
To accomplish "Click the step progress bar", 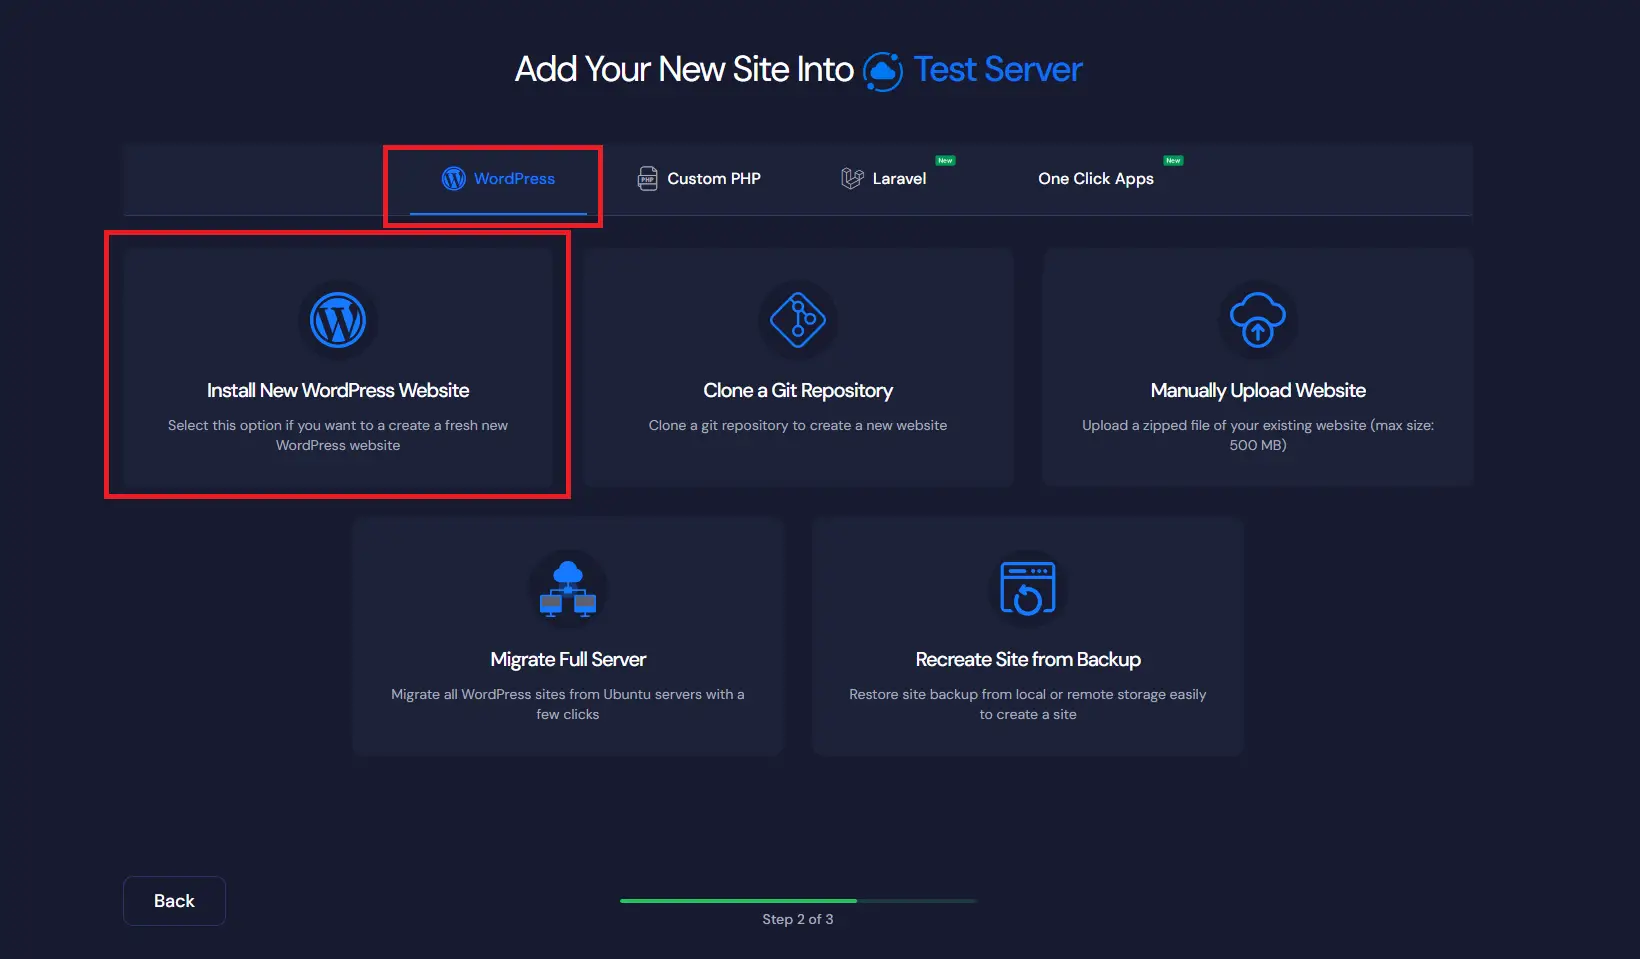I will [x=798, y=901].
